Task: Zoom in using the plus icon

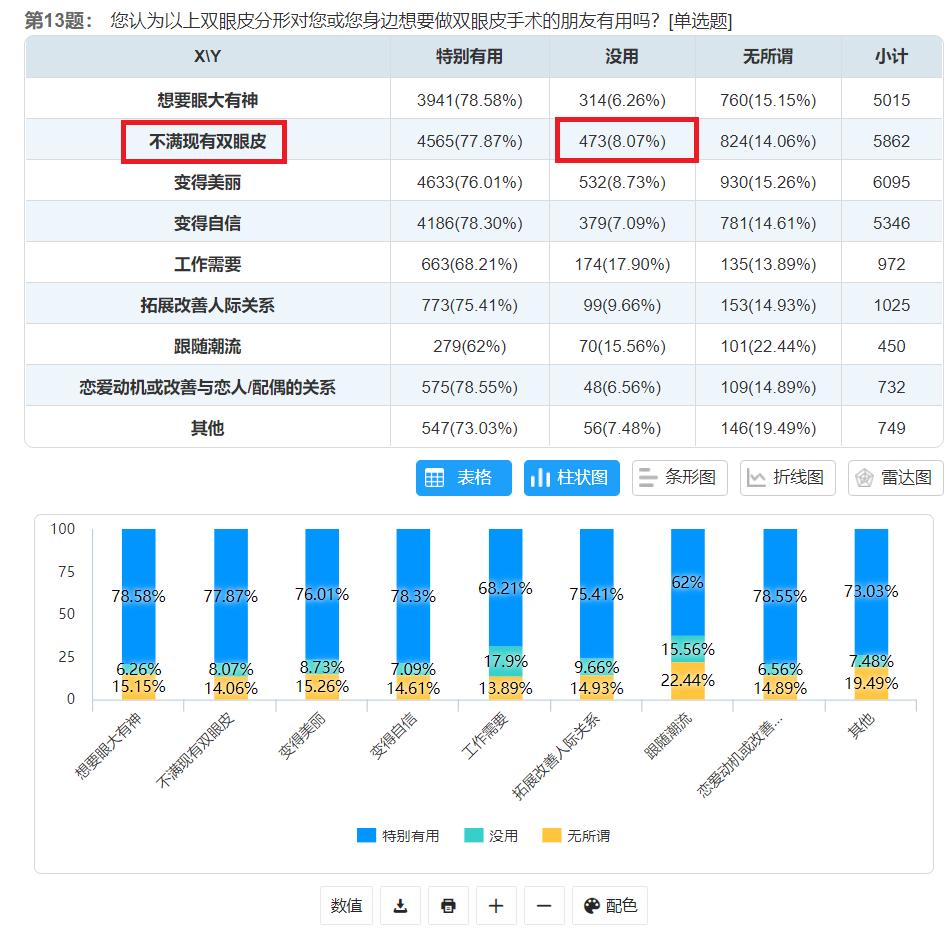Action: point(495,905)
